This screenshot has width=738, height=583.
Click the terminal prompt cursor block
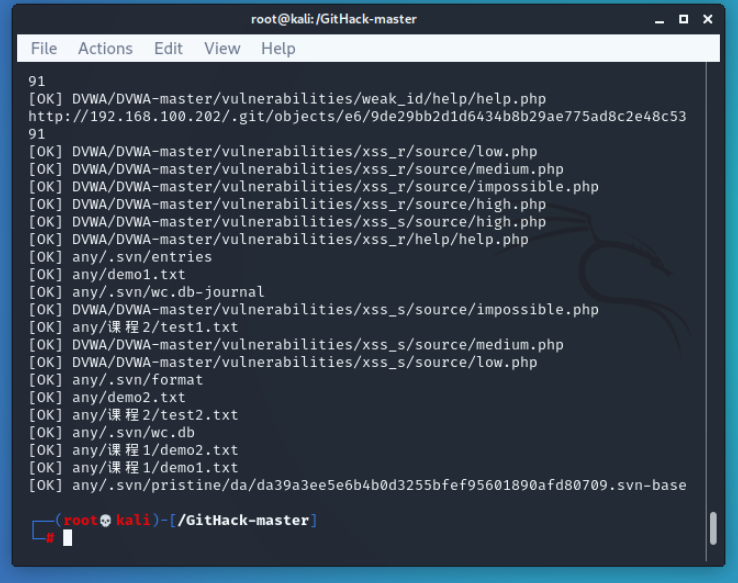click(67, 537)
